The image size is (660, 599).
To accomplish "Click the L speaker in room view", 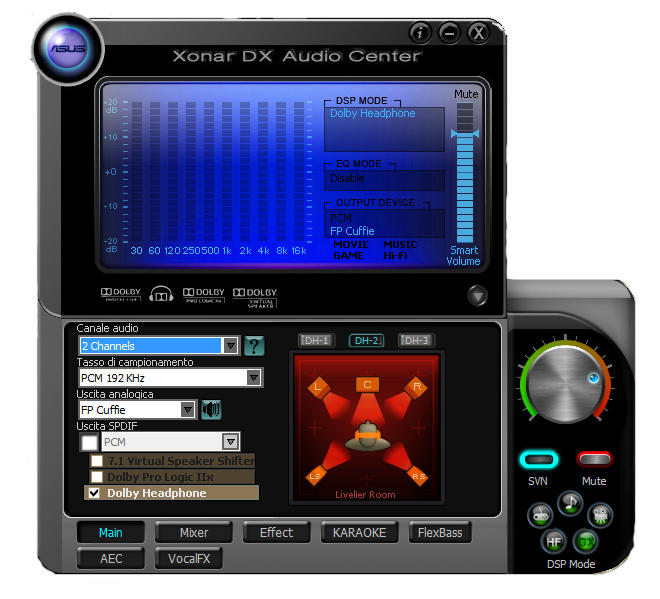I will [319, 386].
